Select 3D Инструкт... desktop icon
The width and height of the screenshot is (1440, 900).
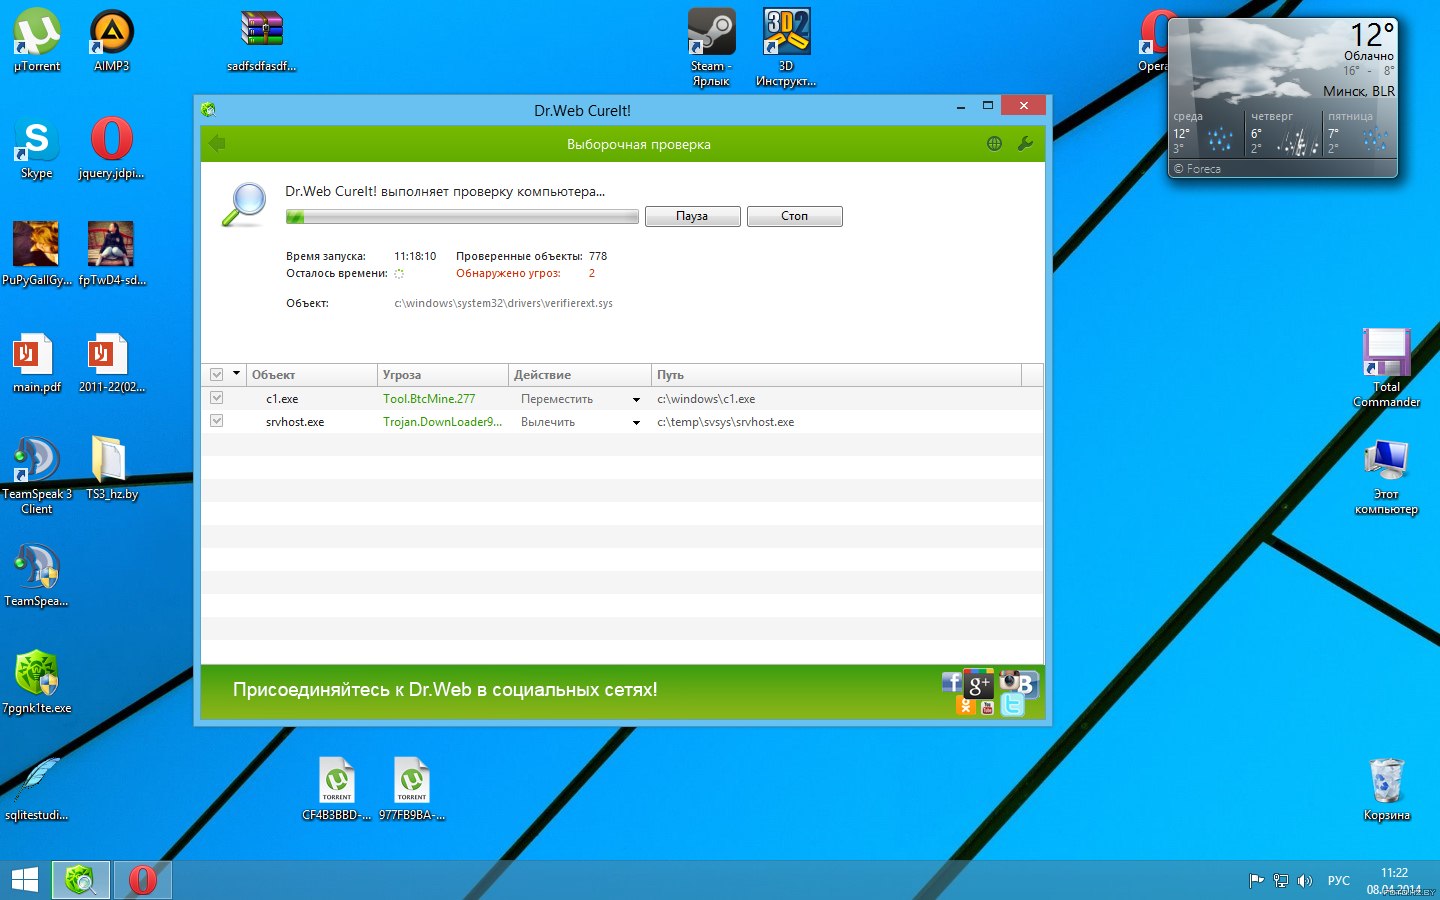click(786, 48)
